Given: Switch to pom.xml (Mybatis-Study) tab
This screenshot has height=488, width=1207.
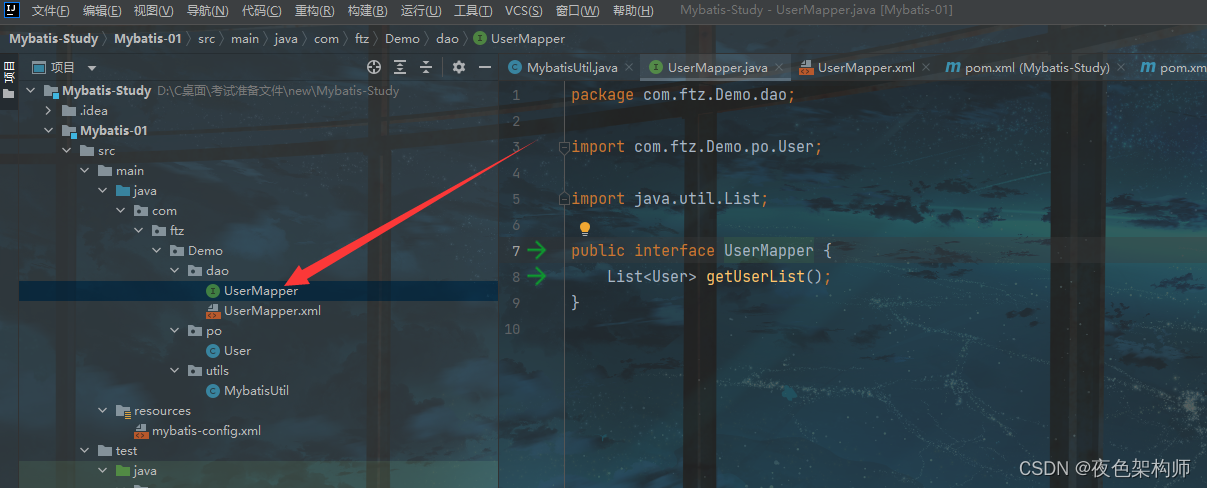Looking at the screenshot, I should click(1037, 68).
